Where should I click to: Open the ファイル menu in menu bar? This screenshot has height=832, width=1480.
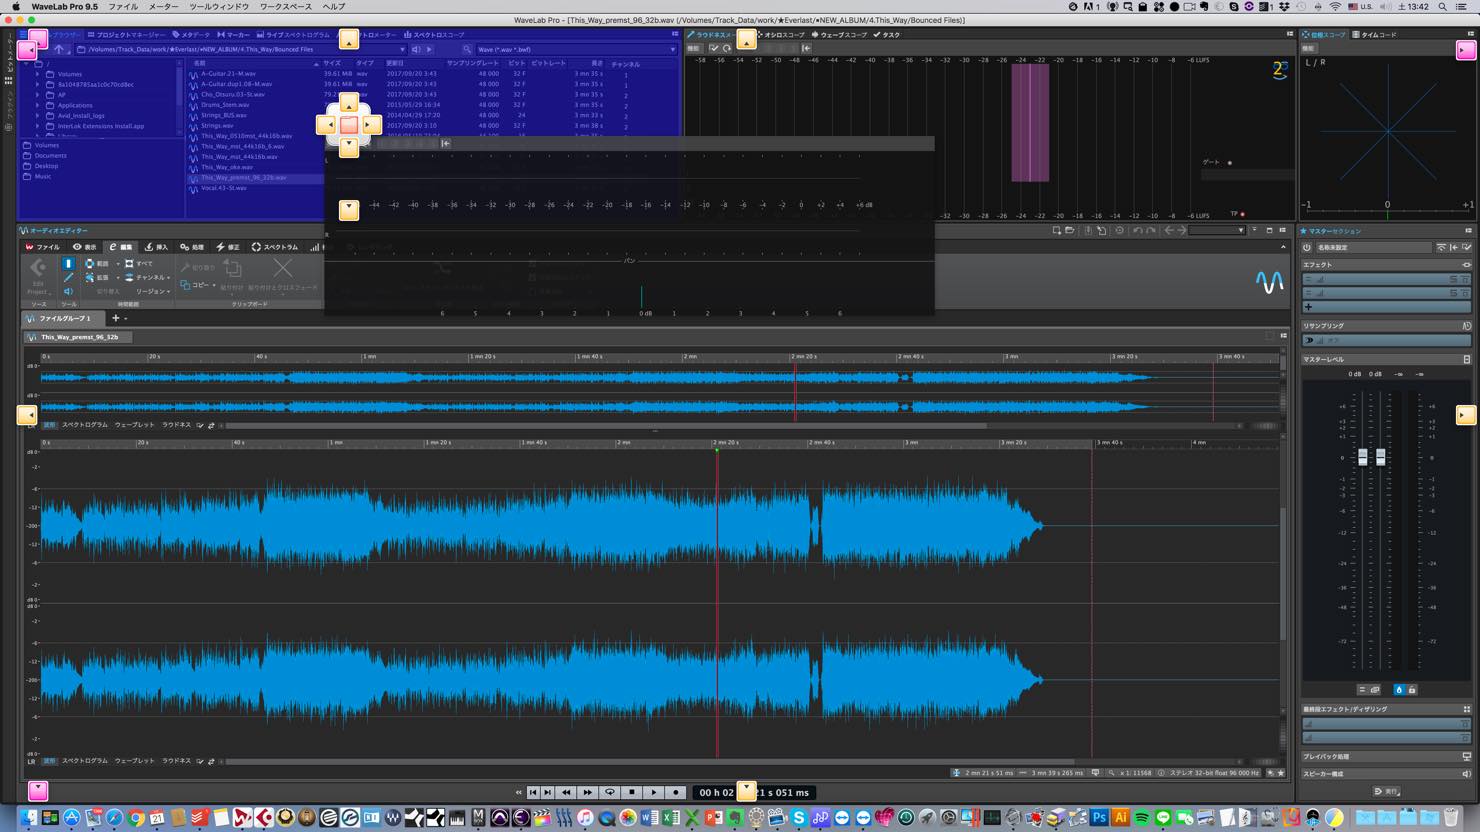point(123,6)
